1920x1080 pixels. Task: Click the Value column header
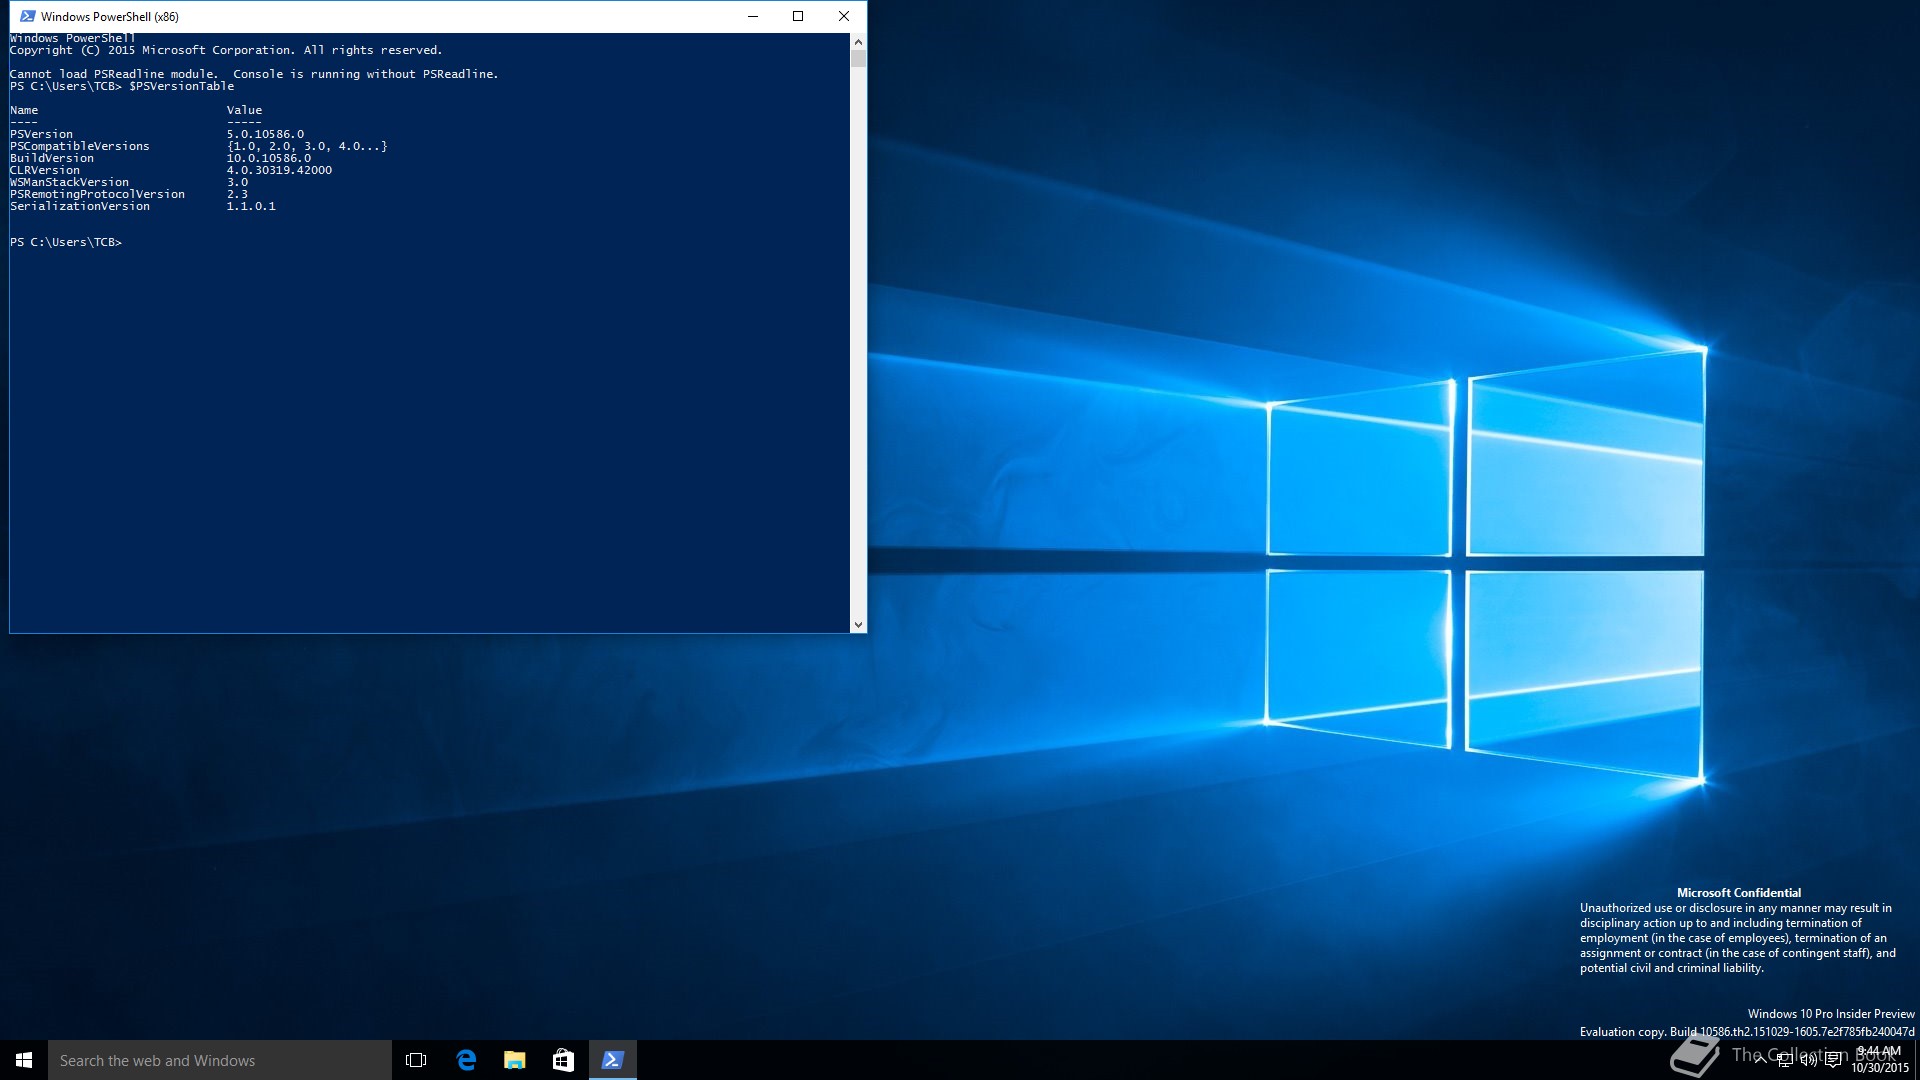[244, 110]
